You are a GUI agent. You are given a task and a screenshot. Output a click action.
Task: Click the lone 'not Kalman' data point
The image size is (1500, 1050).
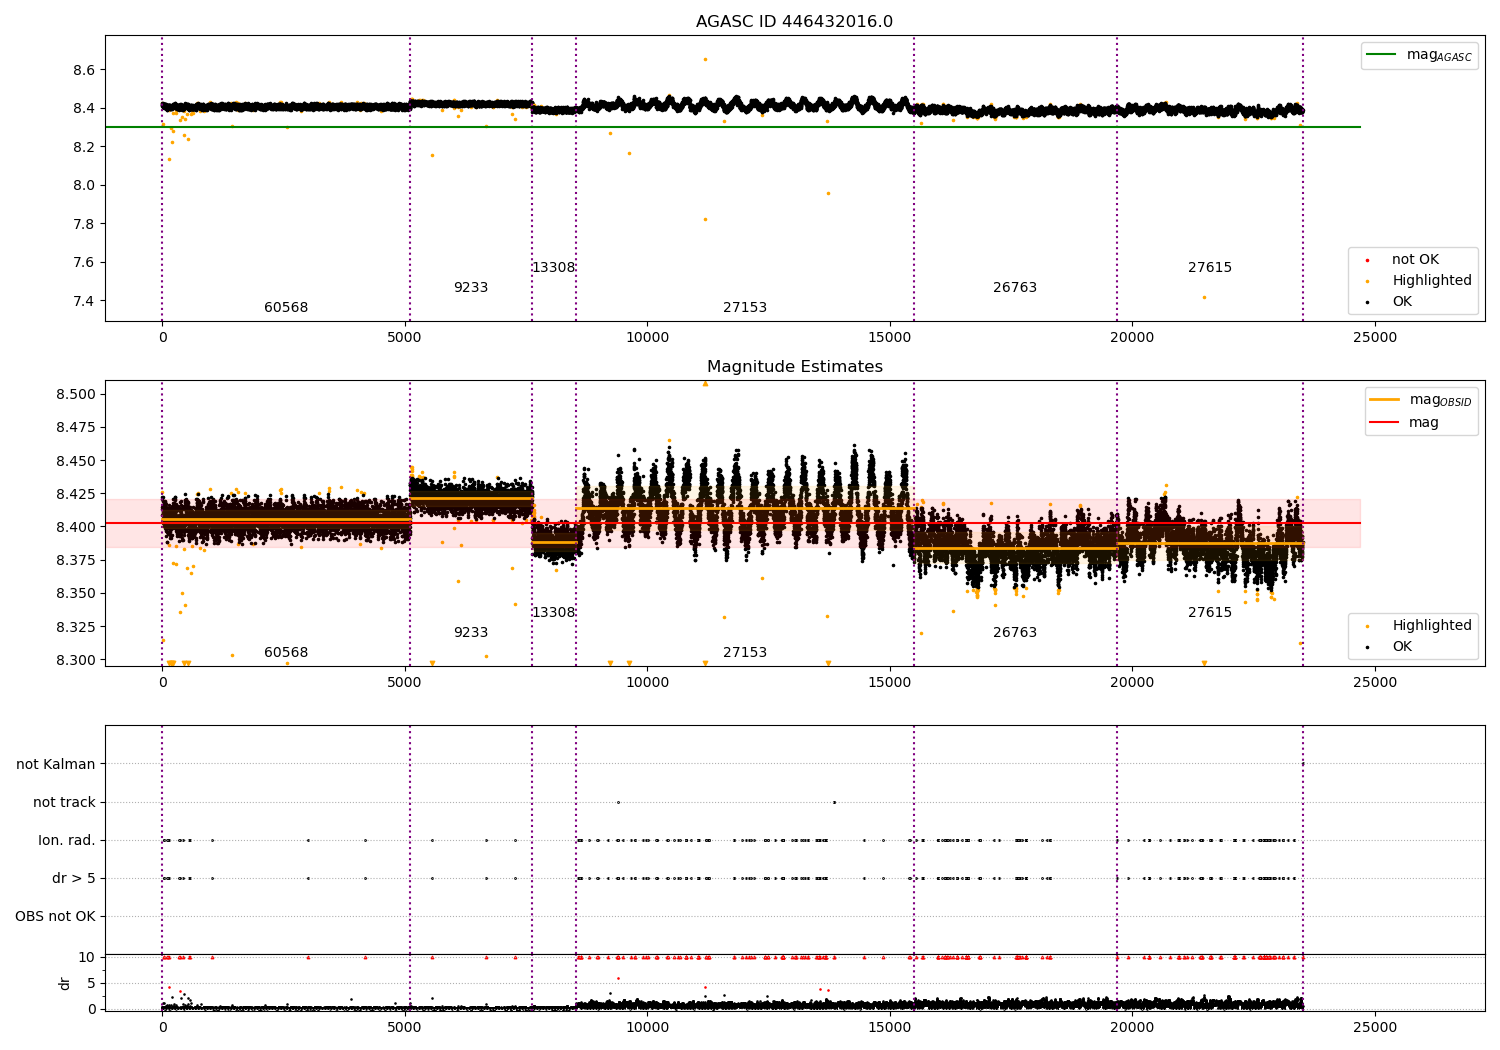[1302, 764]
